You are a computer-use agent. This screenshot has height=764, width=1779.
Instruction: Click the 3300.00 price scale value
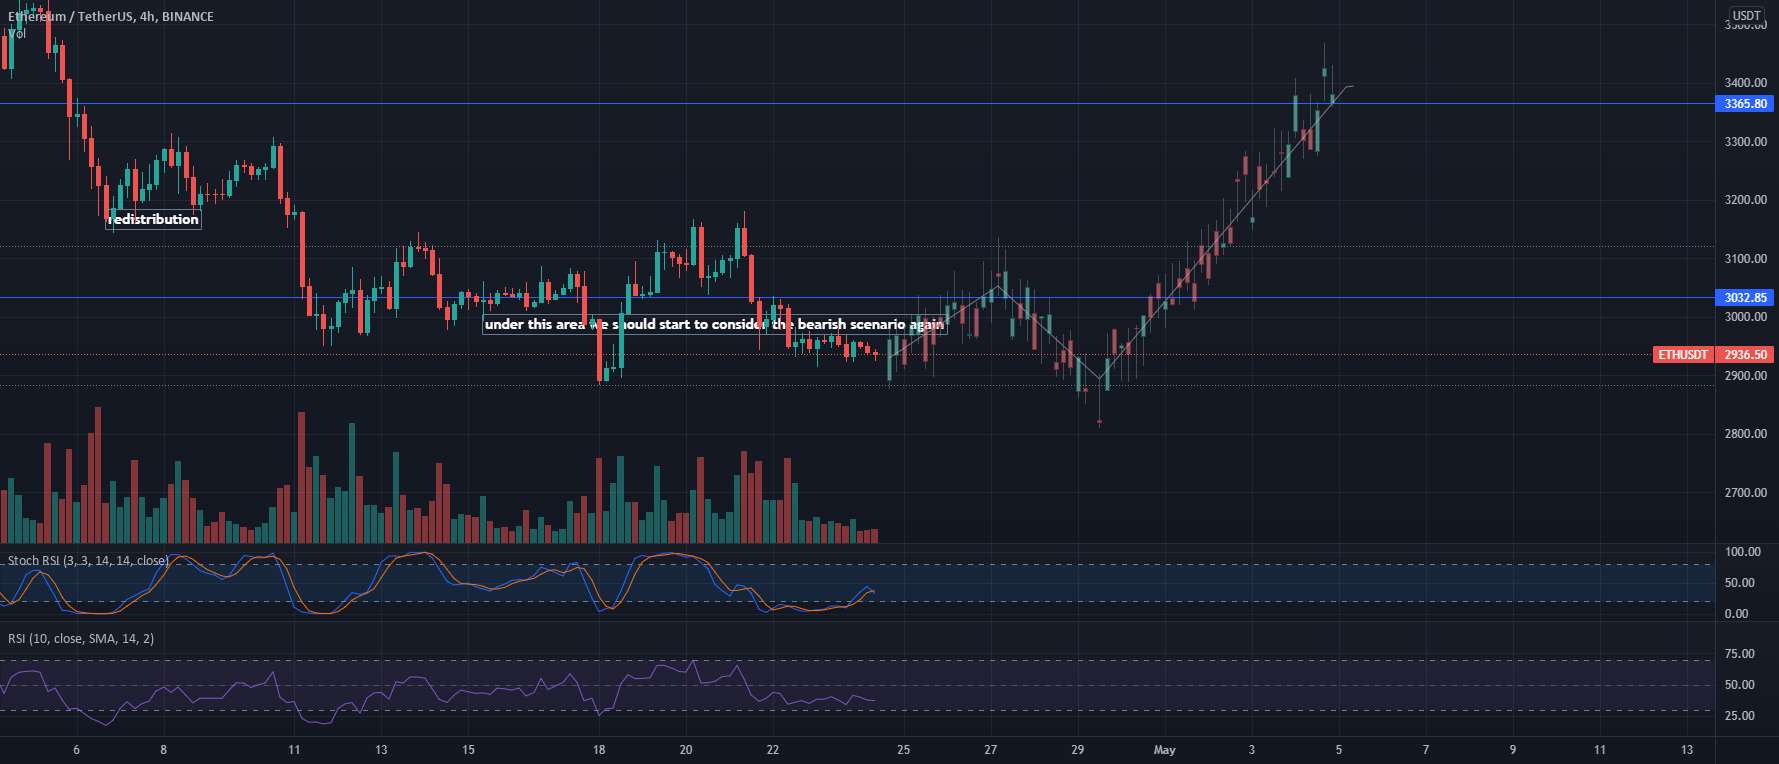tap(1745, 142)
